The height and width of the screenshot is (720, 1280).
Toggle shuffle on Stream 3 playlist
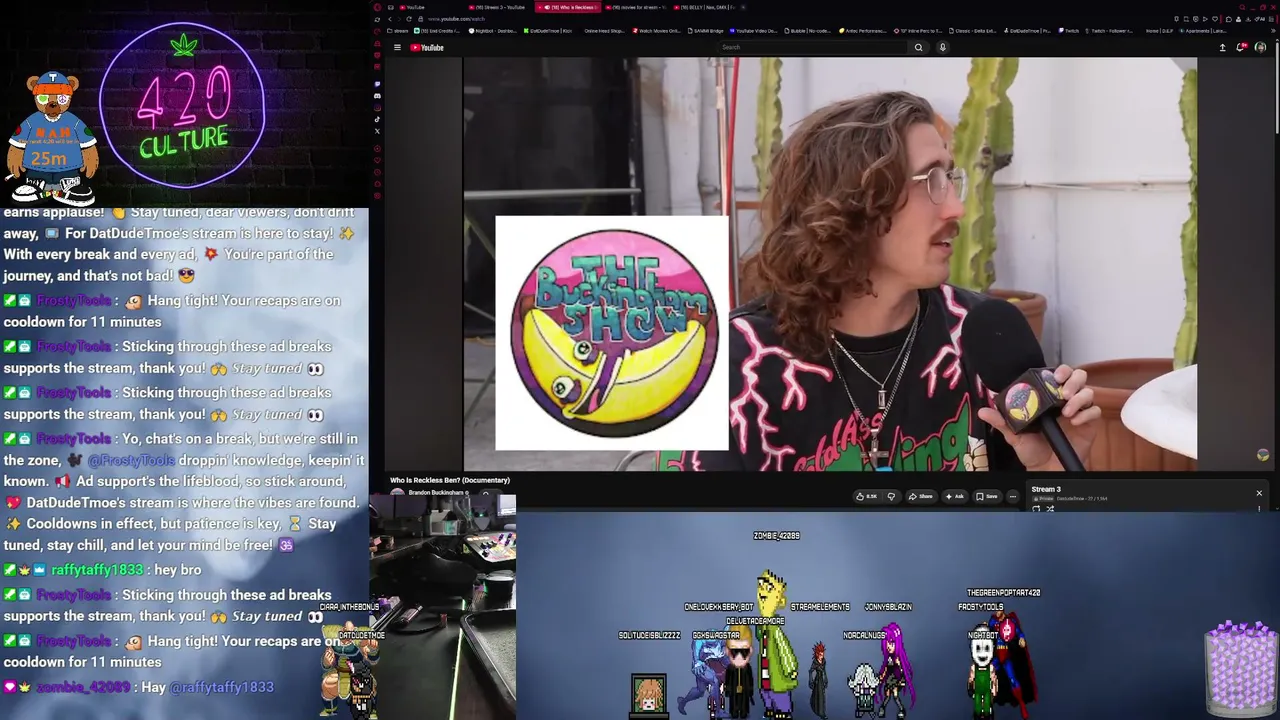(x=1050, y=509)
